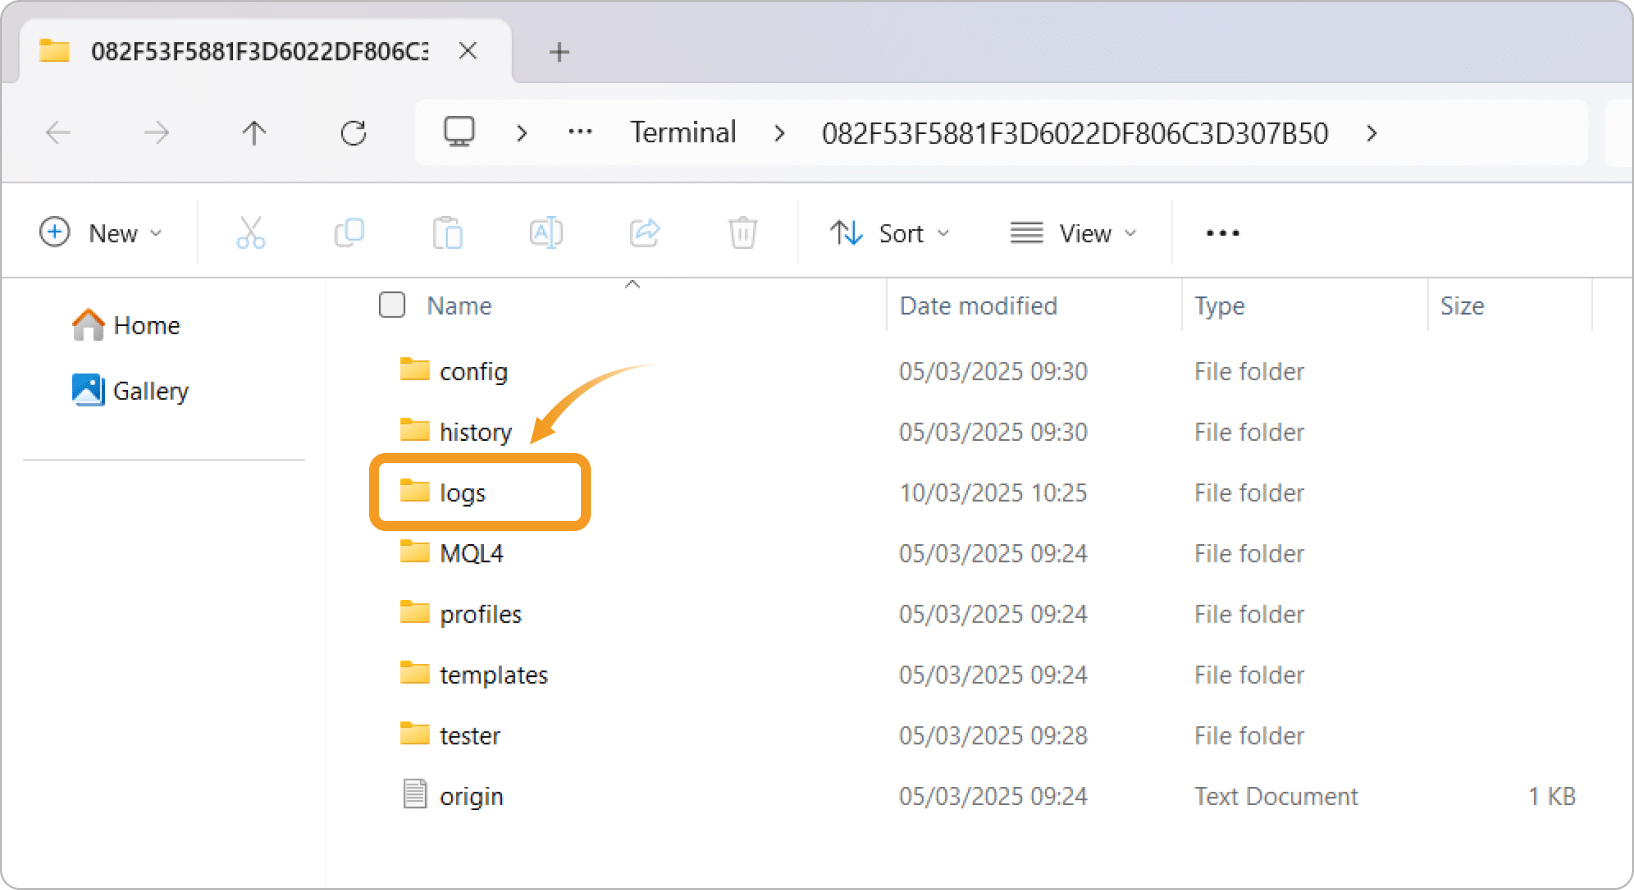Click the config folder icon
The width and height of the screenshot is (1634, 890).
pyautogui.click(x=414, y=370)
